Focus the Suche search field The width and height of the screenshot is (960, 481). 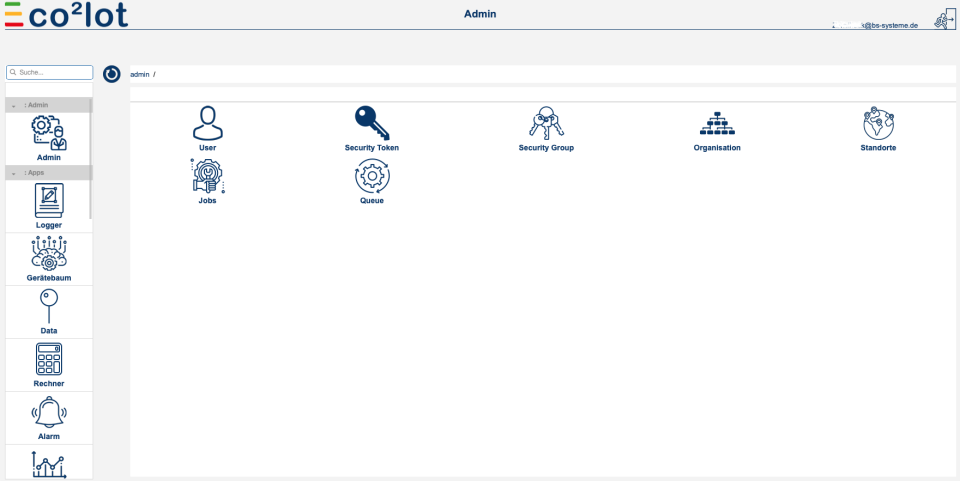point(50,72)
